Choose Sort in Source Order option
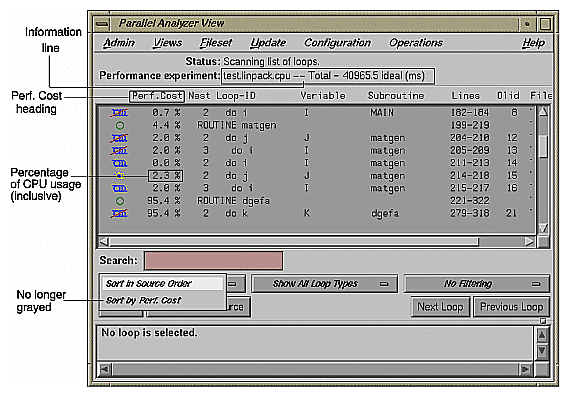 [163, 284]
